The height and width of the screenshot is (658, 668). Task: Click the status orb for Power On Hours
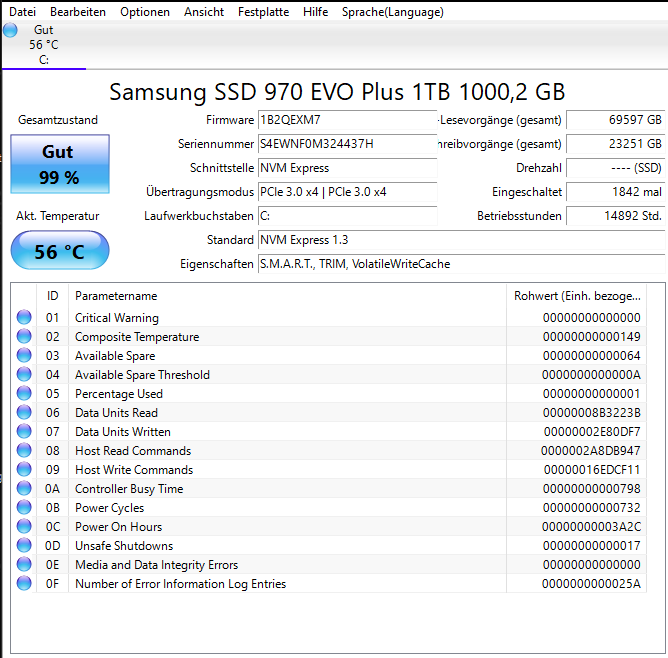pyautogui.click(x=24, y=526)
